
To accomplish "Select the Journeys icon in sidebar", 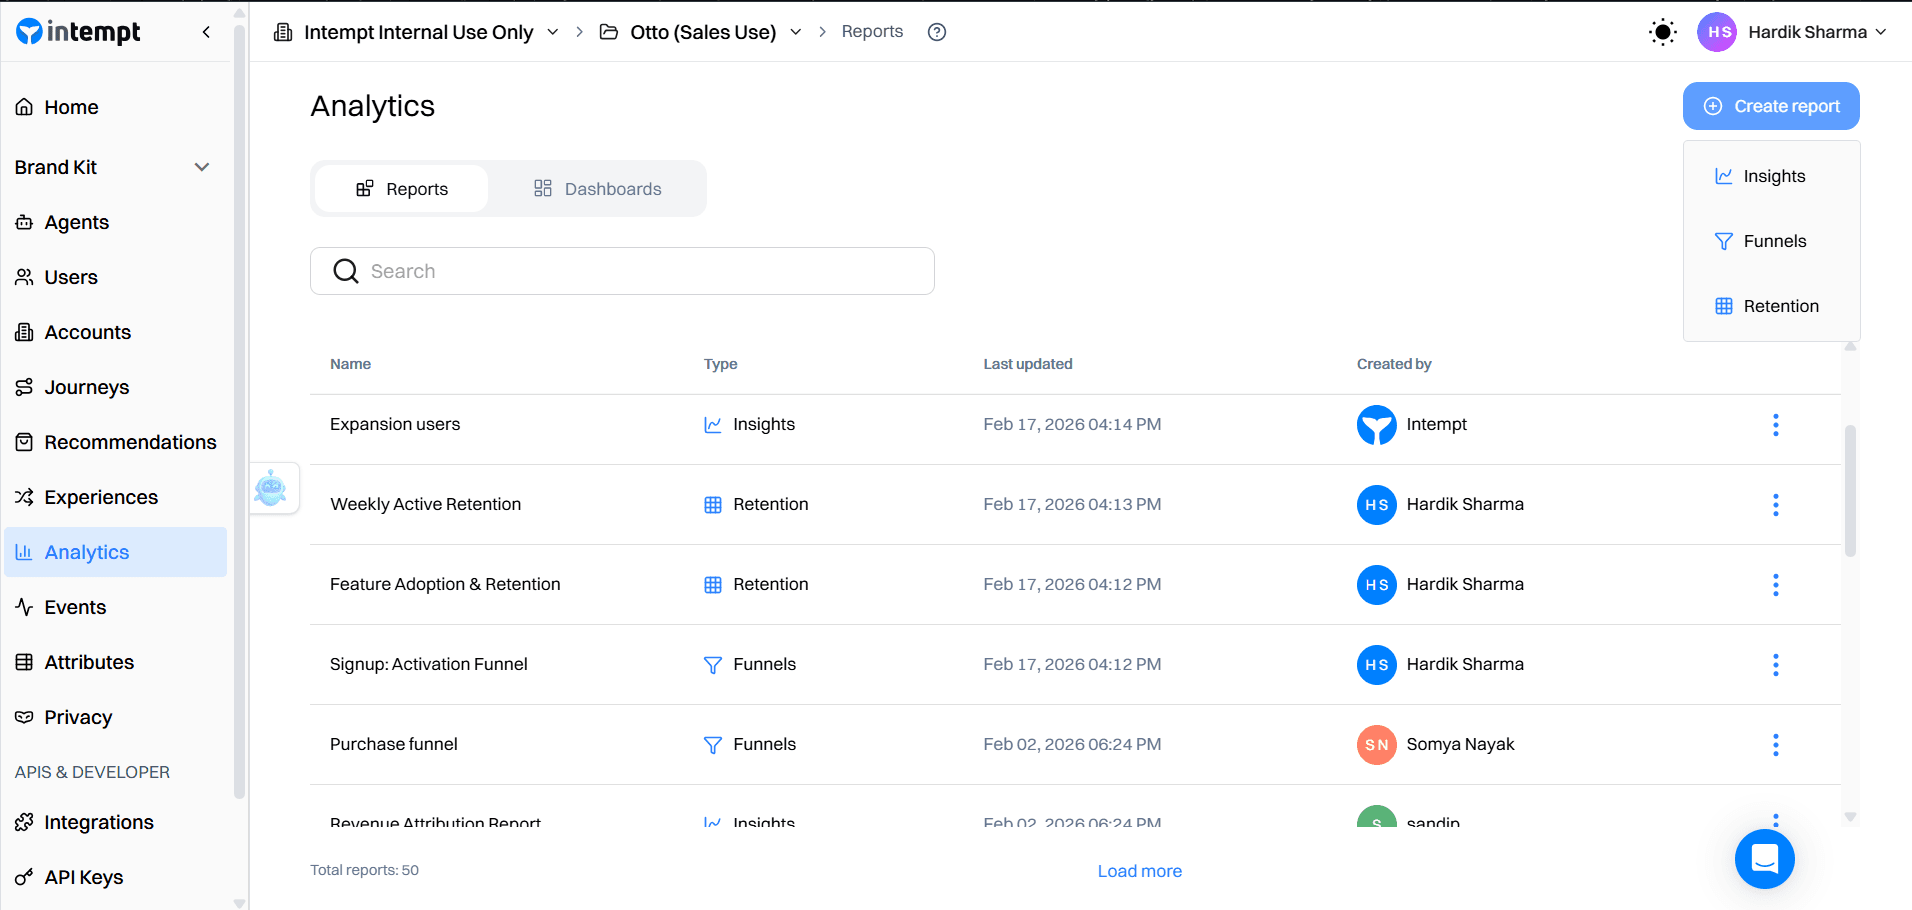I will click(x=24, y=387).
